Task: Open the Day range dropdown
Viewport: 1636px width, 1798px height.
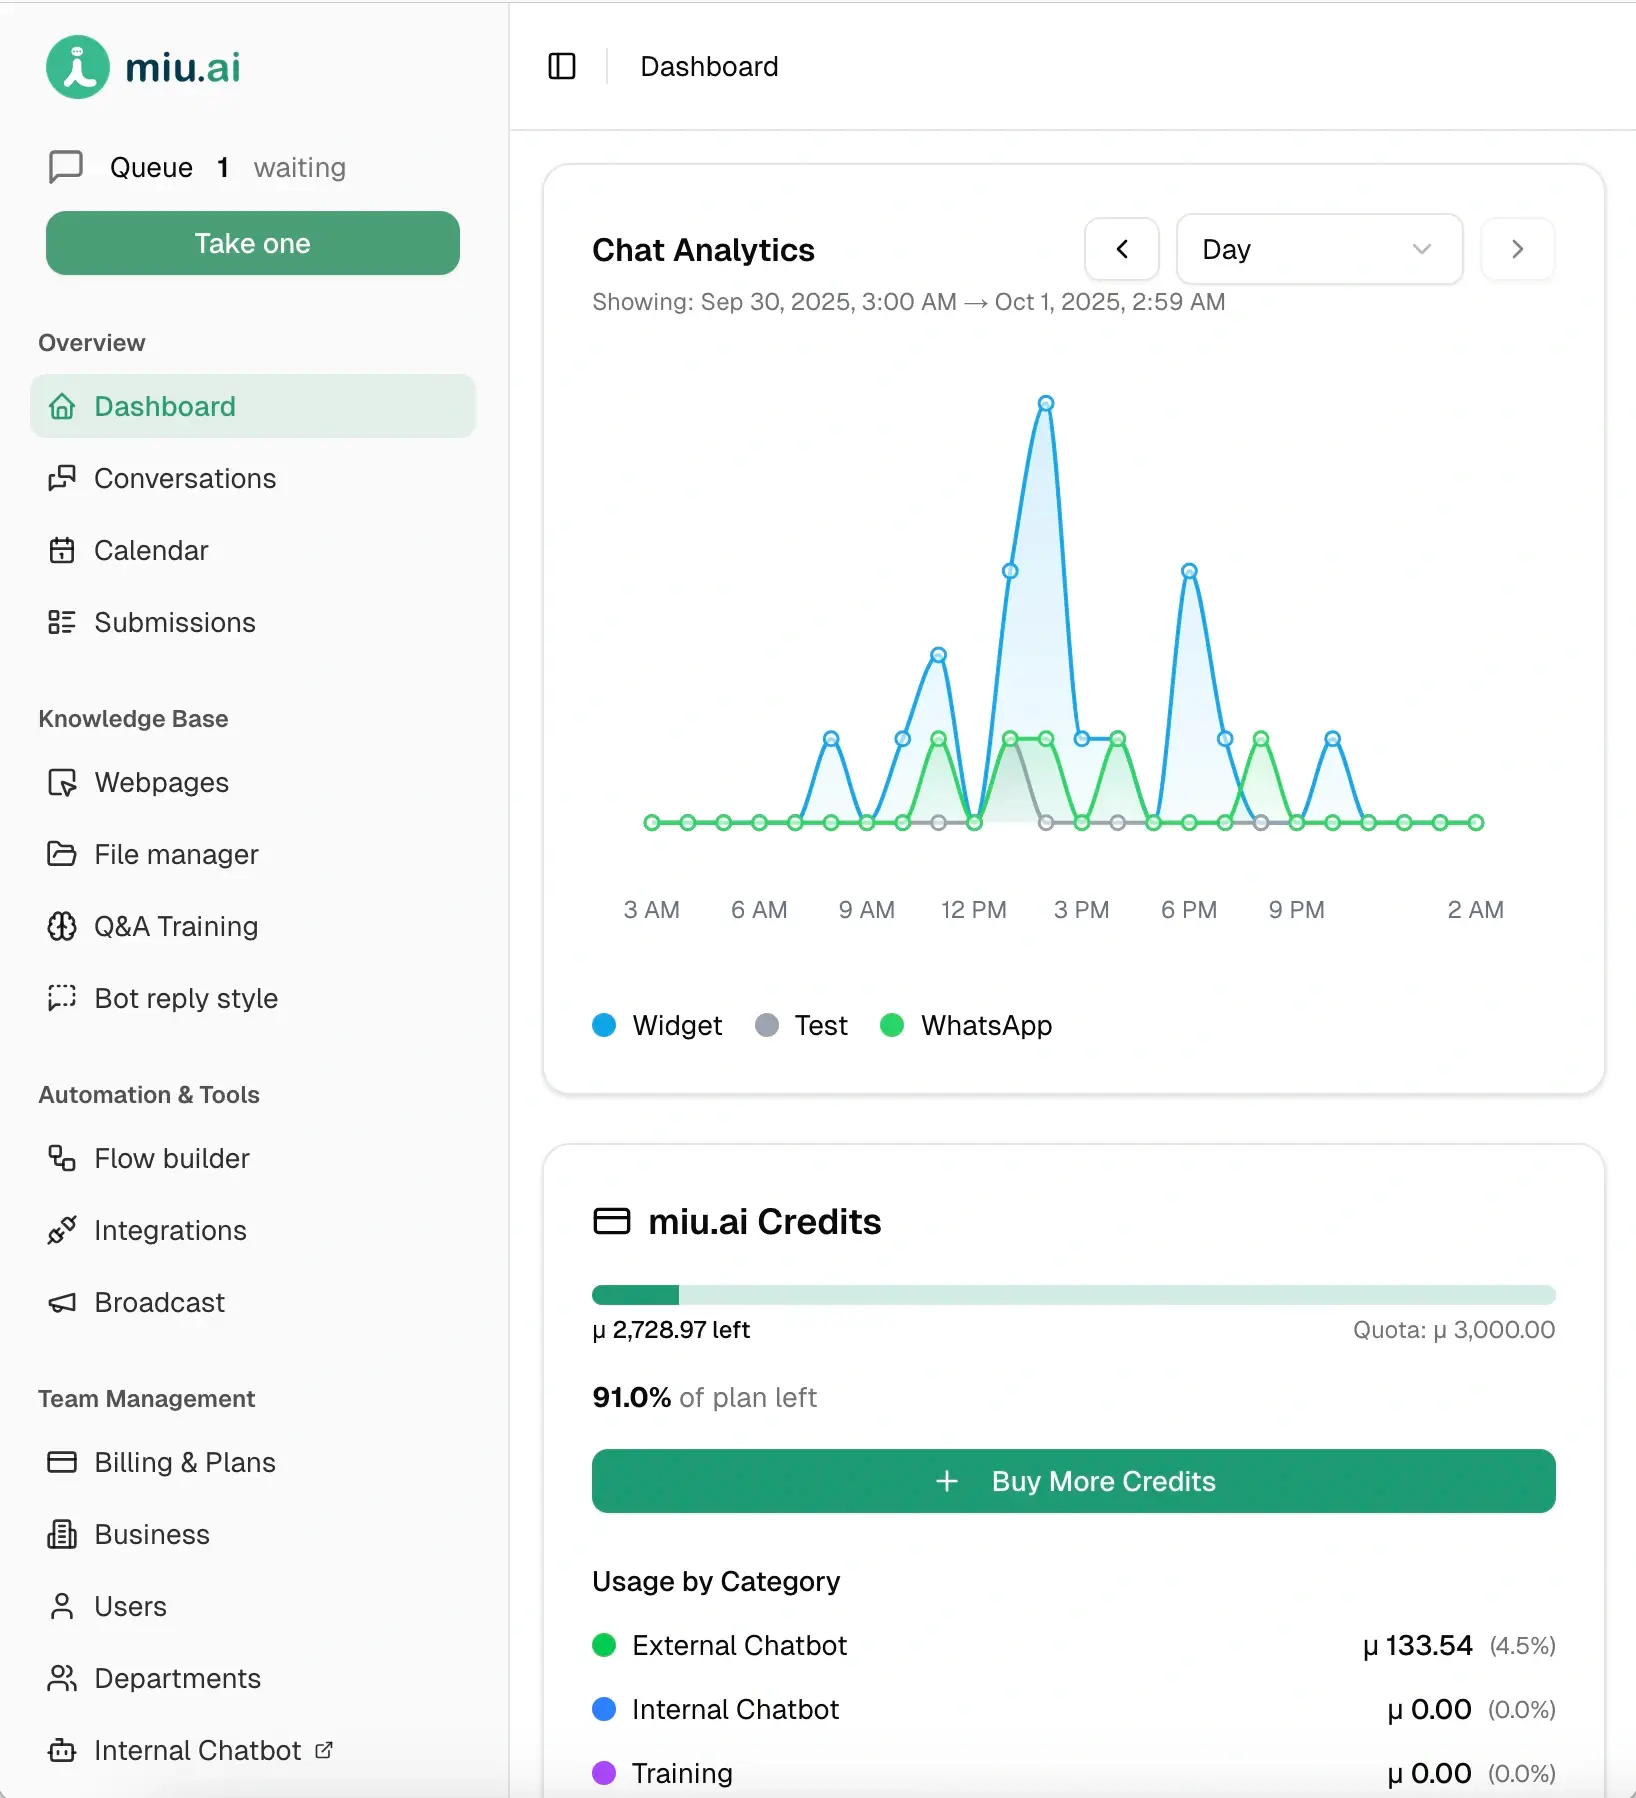Action: click(1319, 249)
